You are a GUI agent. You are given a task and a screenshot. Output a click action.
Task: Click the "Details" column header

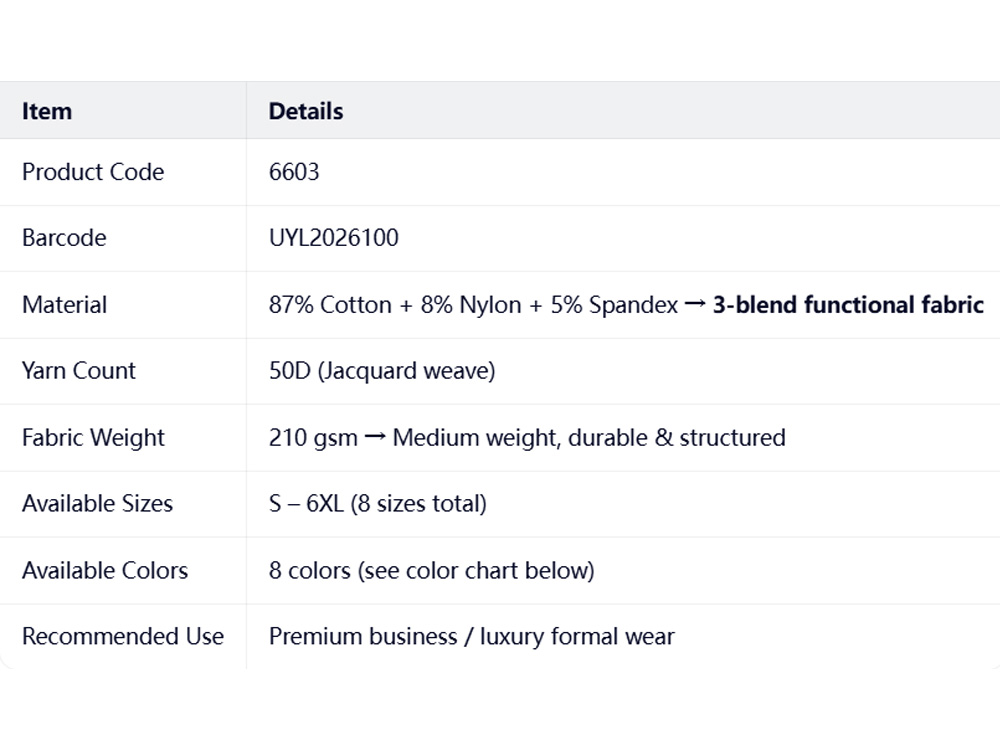tap(306, 111)
